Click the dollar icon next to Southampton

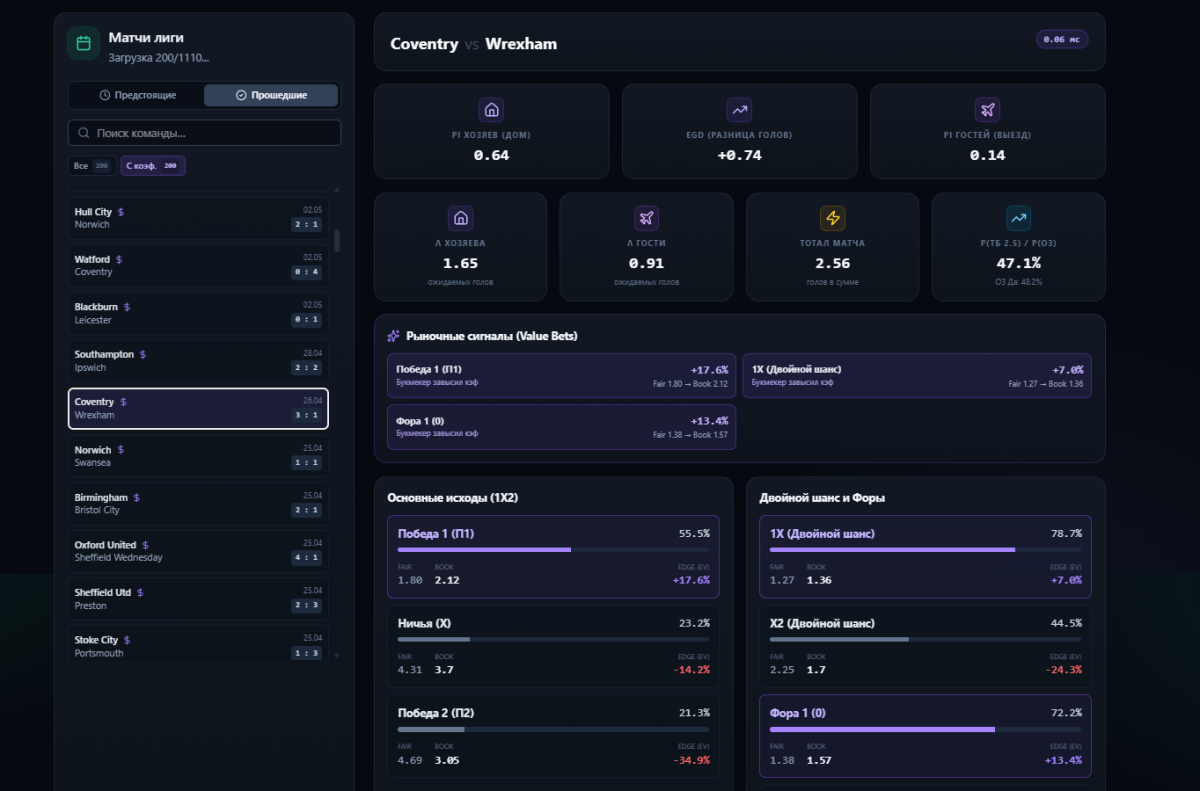click(x=143, y=354)
